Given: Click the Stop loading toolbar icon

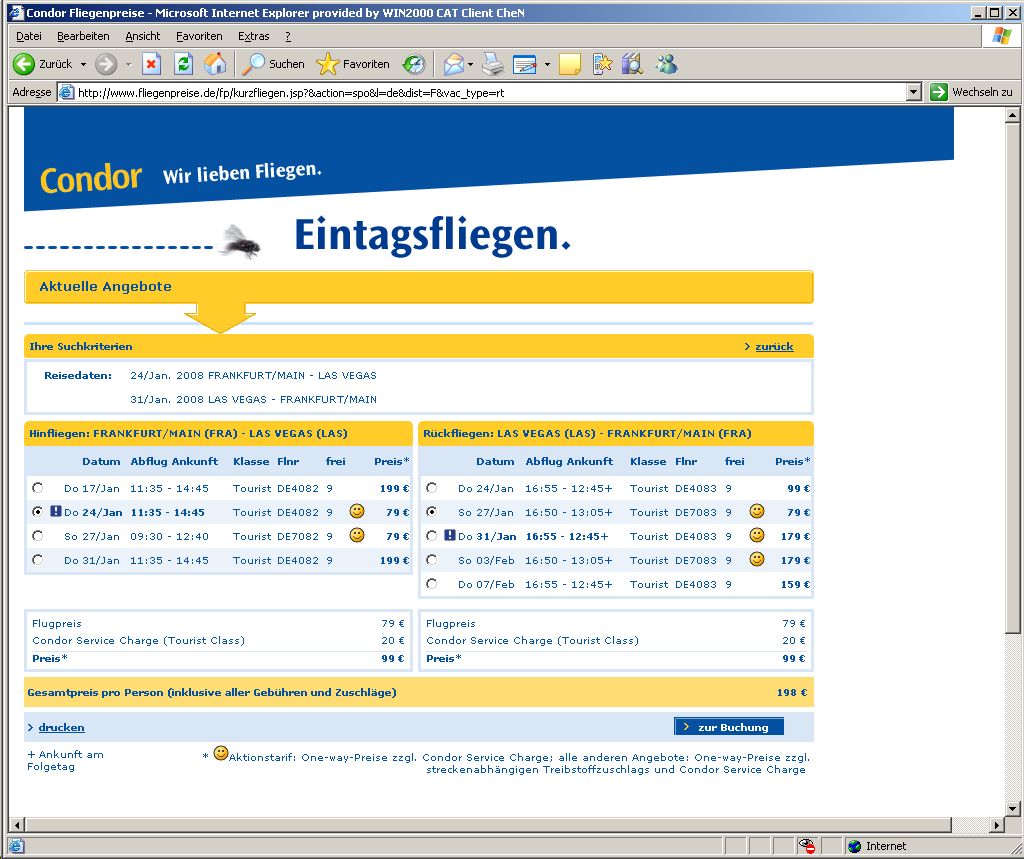Looking at the screenshot, I should tap(151, 64).
